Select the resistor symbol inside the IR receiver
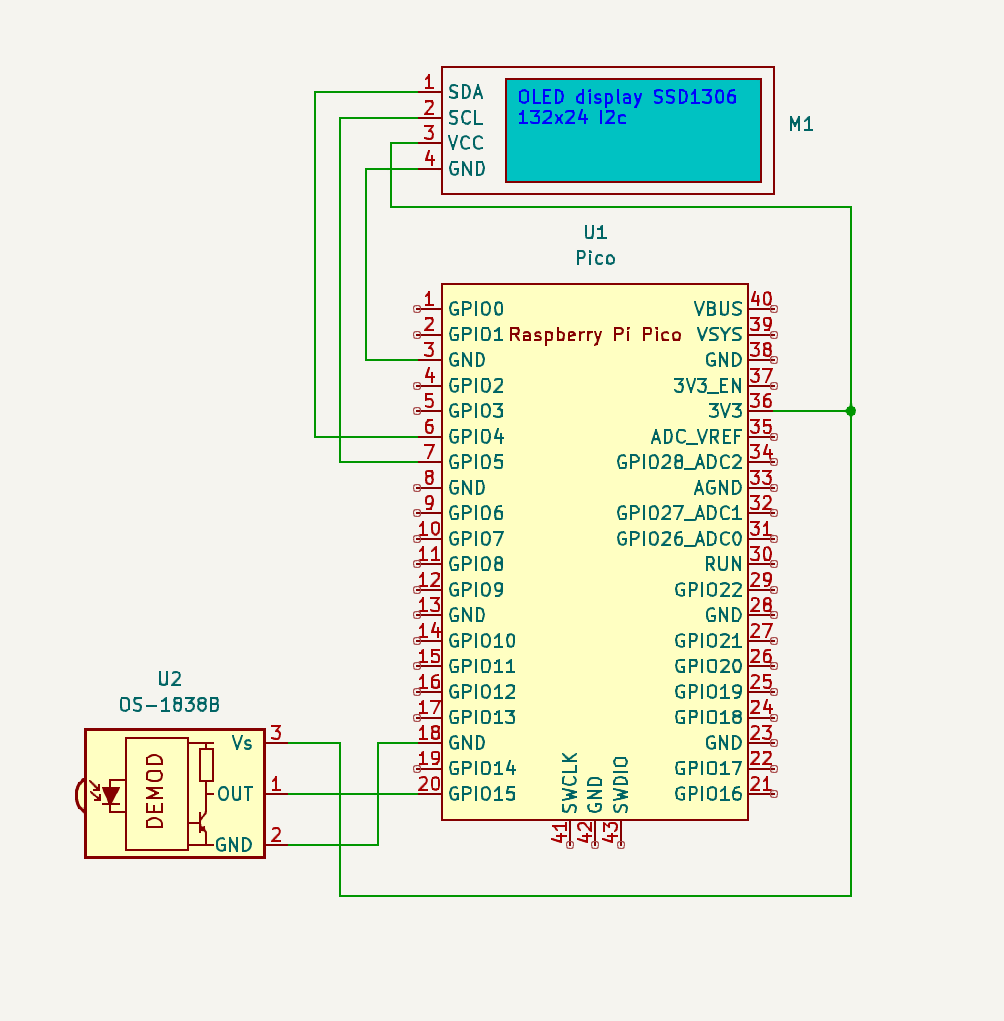This screenshot has height=1021, width=1004. click(x=206, y=764)
